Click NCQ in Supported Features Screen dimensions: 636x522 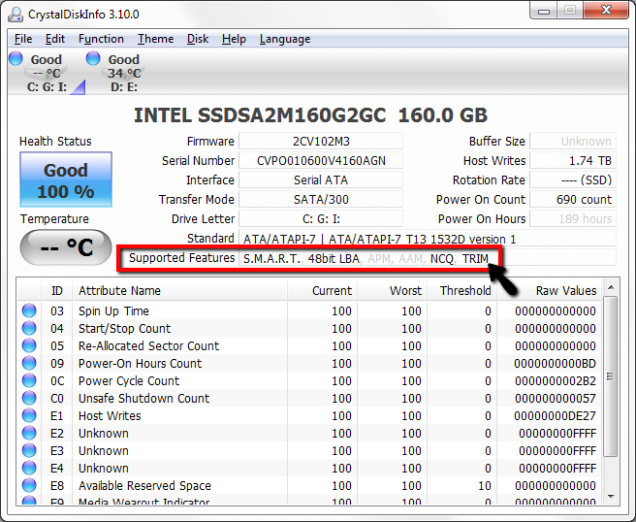[442, 258]
